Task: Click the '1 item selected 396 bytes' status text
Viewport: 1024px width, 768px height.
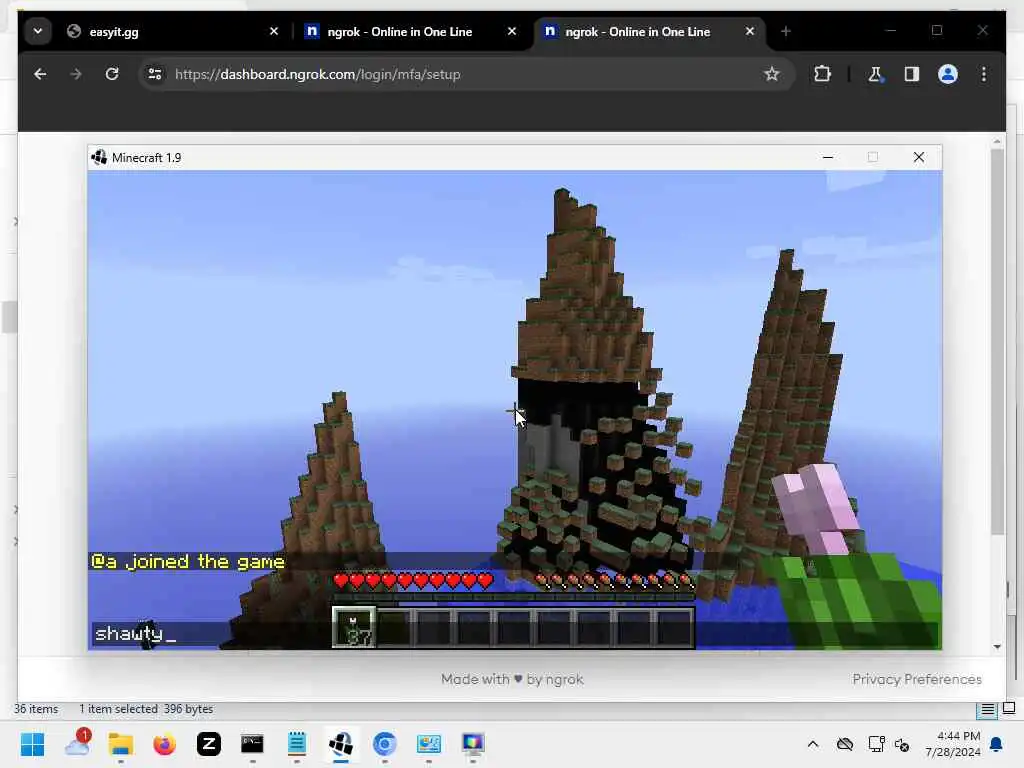Action: point(146,709)
